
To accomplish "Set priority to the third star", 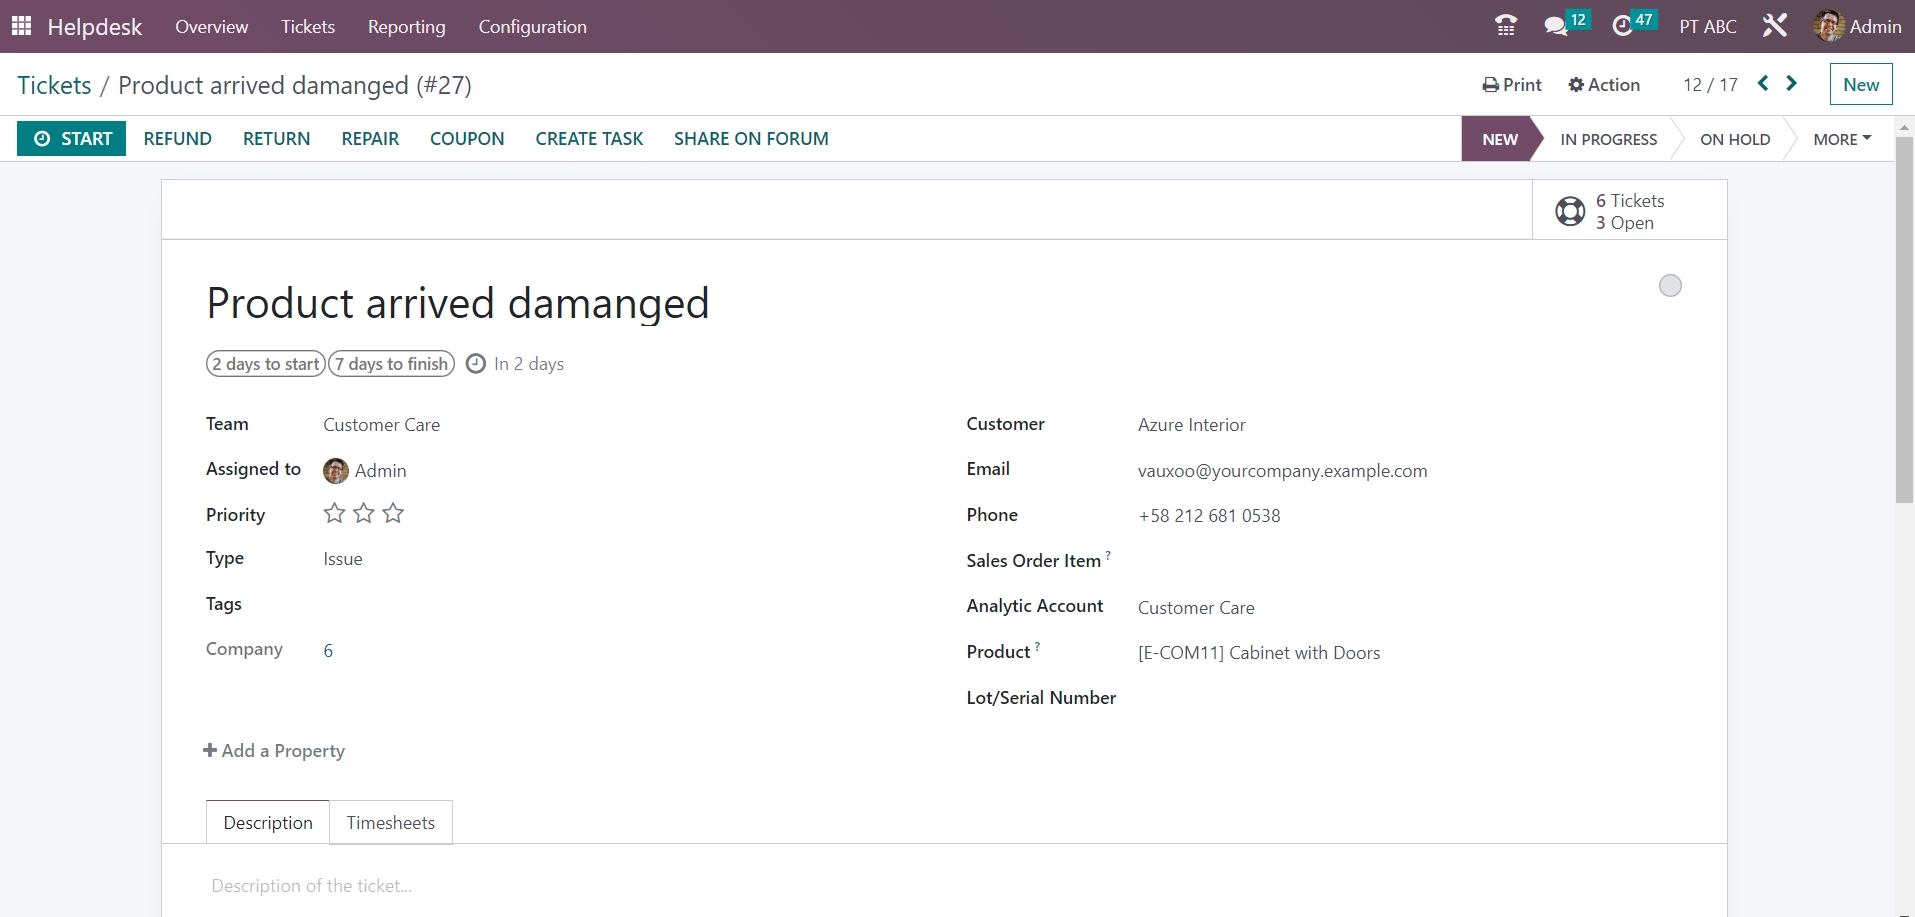I will pos(394,514).
